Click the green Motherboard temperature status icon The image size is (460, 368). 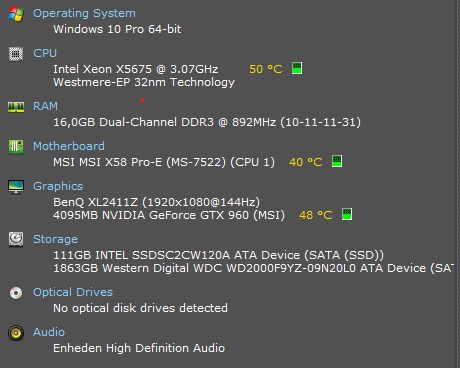point(337,161)
